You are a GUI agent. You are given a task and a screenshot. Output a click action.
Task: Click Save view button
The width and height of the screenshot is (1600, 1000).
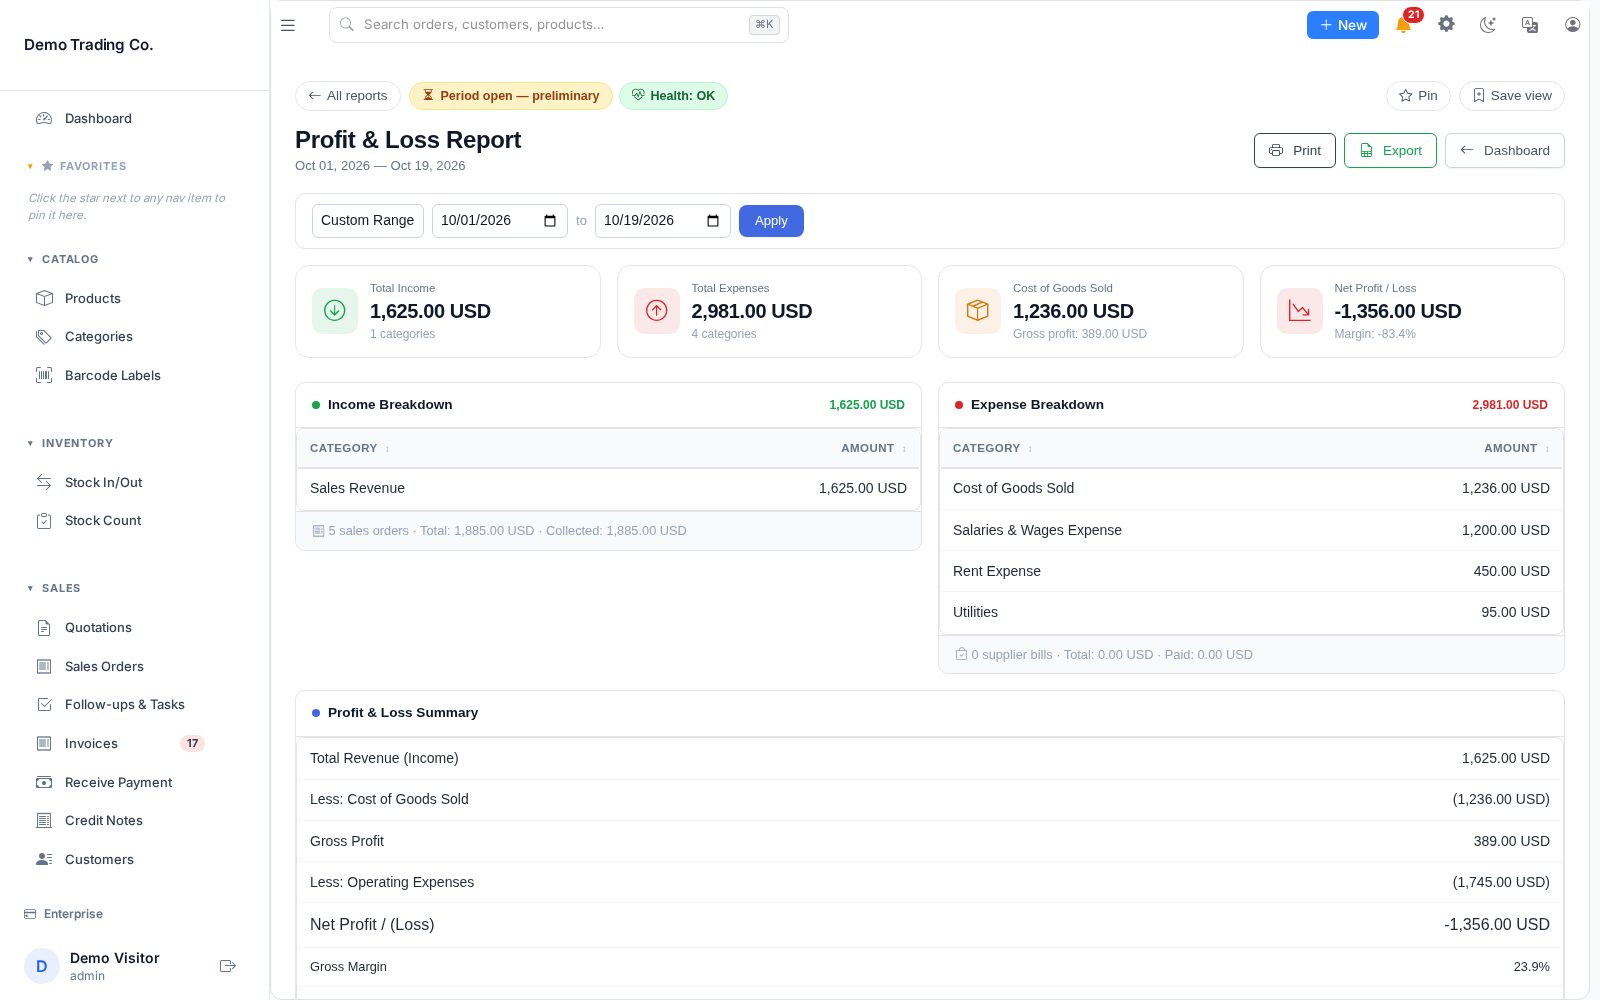1512,96
